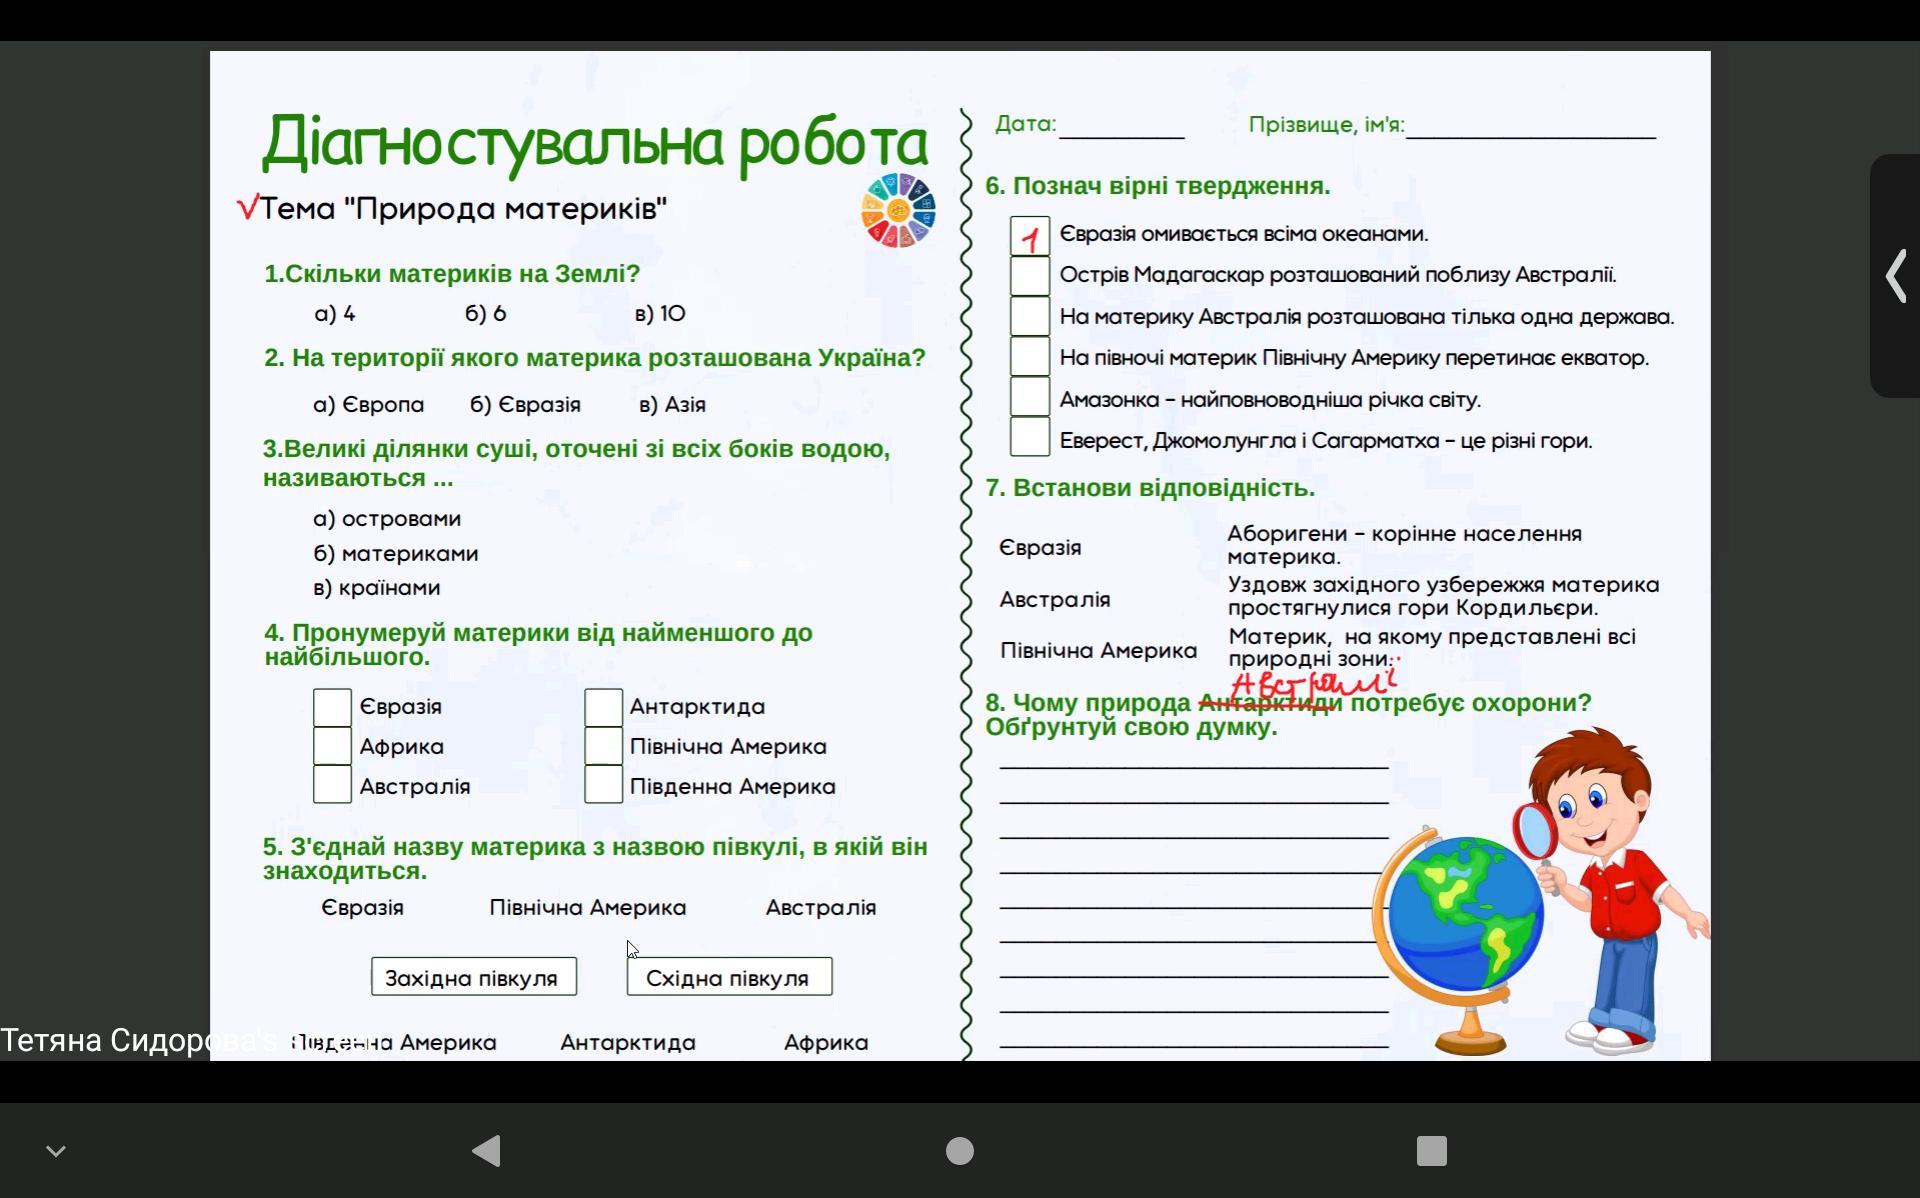
Task: Click 'Австралія' in question 7 matching list
Action: point(1055,600)
